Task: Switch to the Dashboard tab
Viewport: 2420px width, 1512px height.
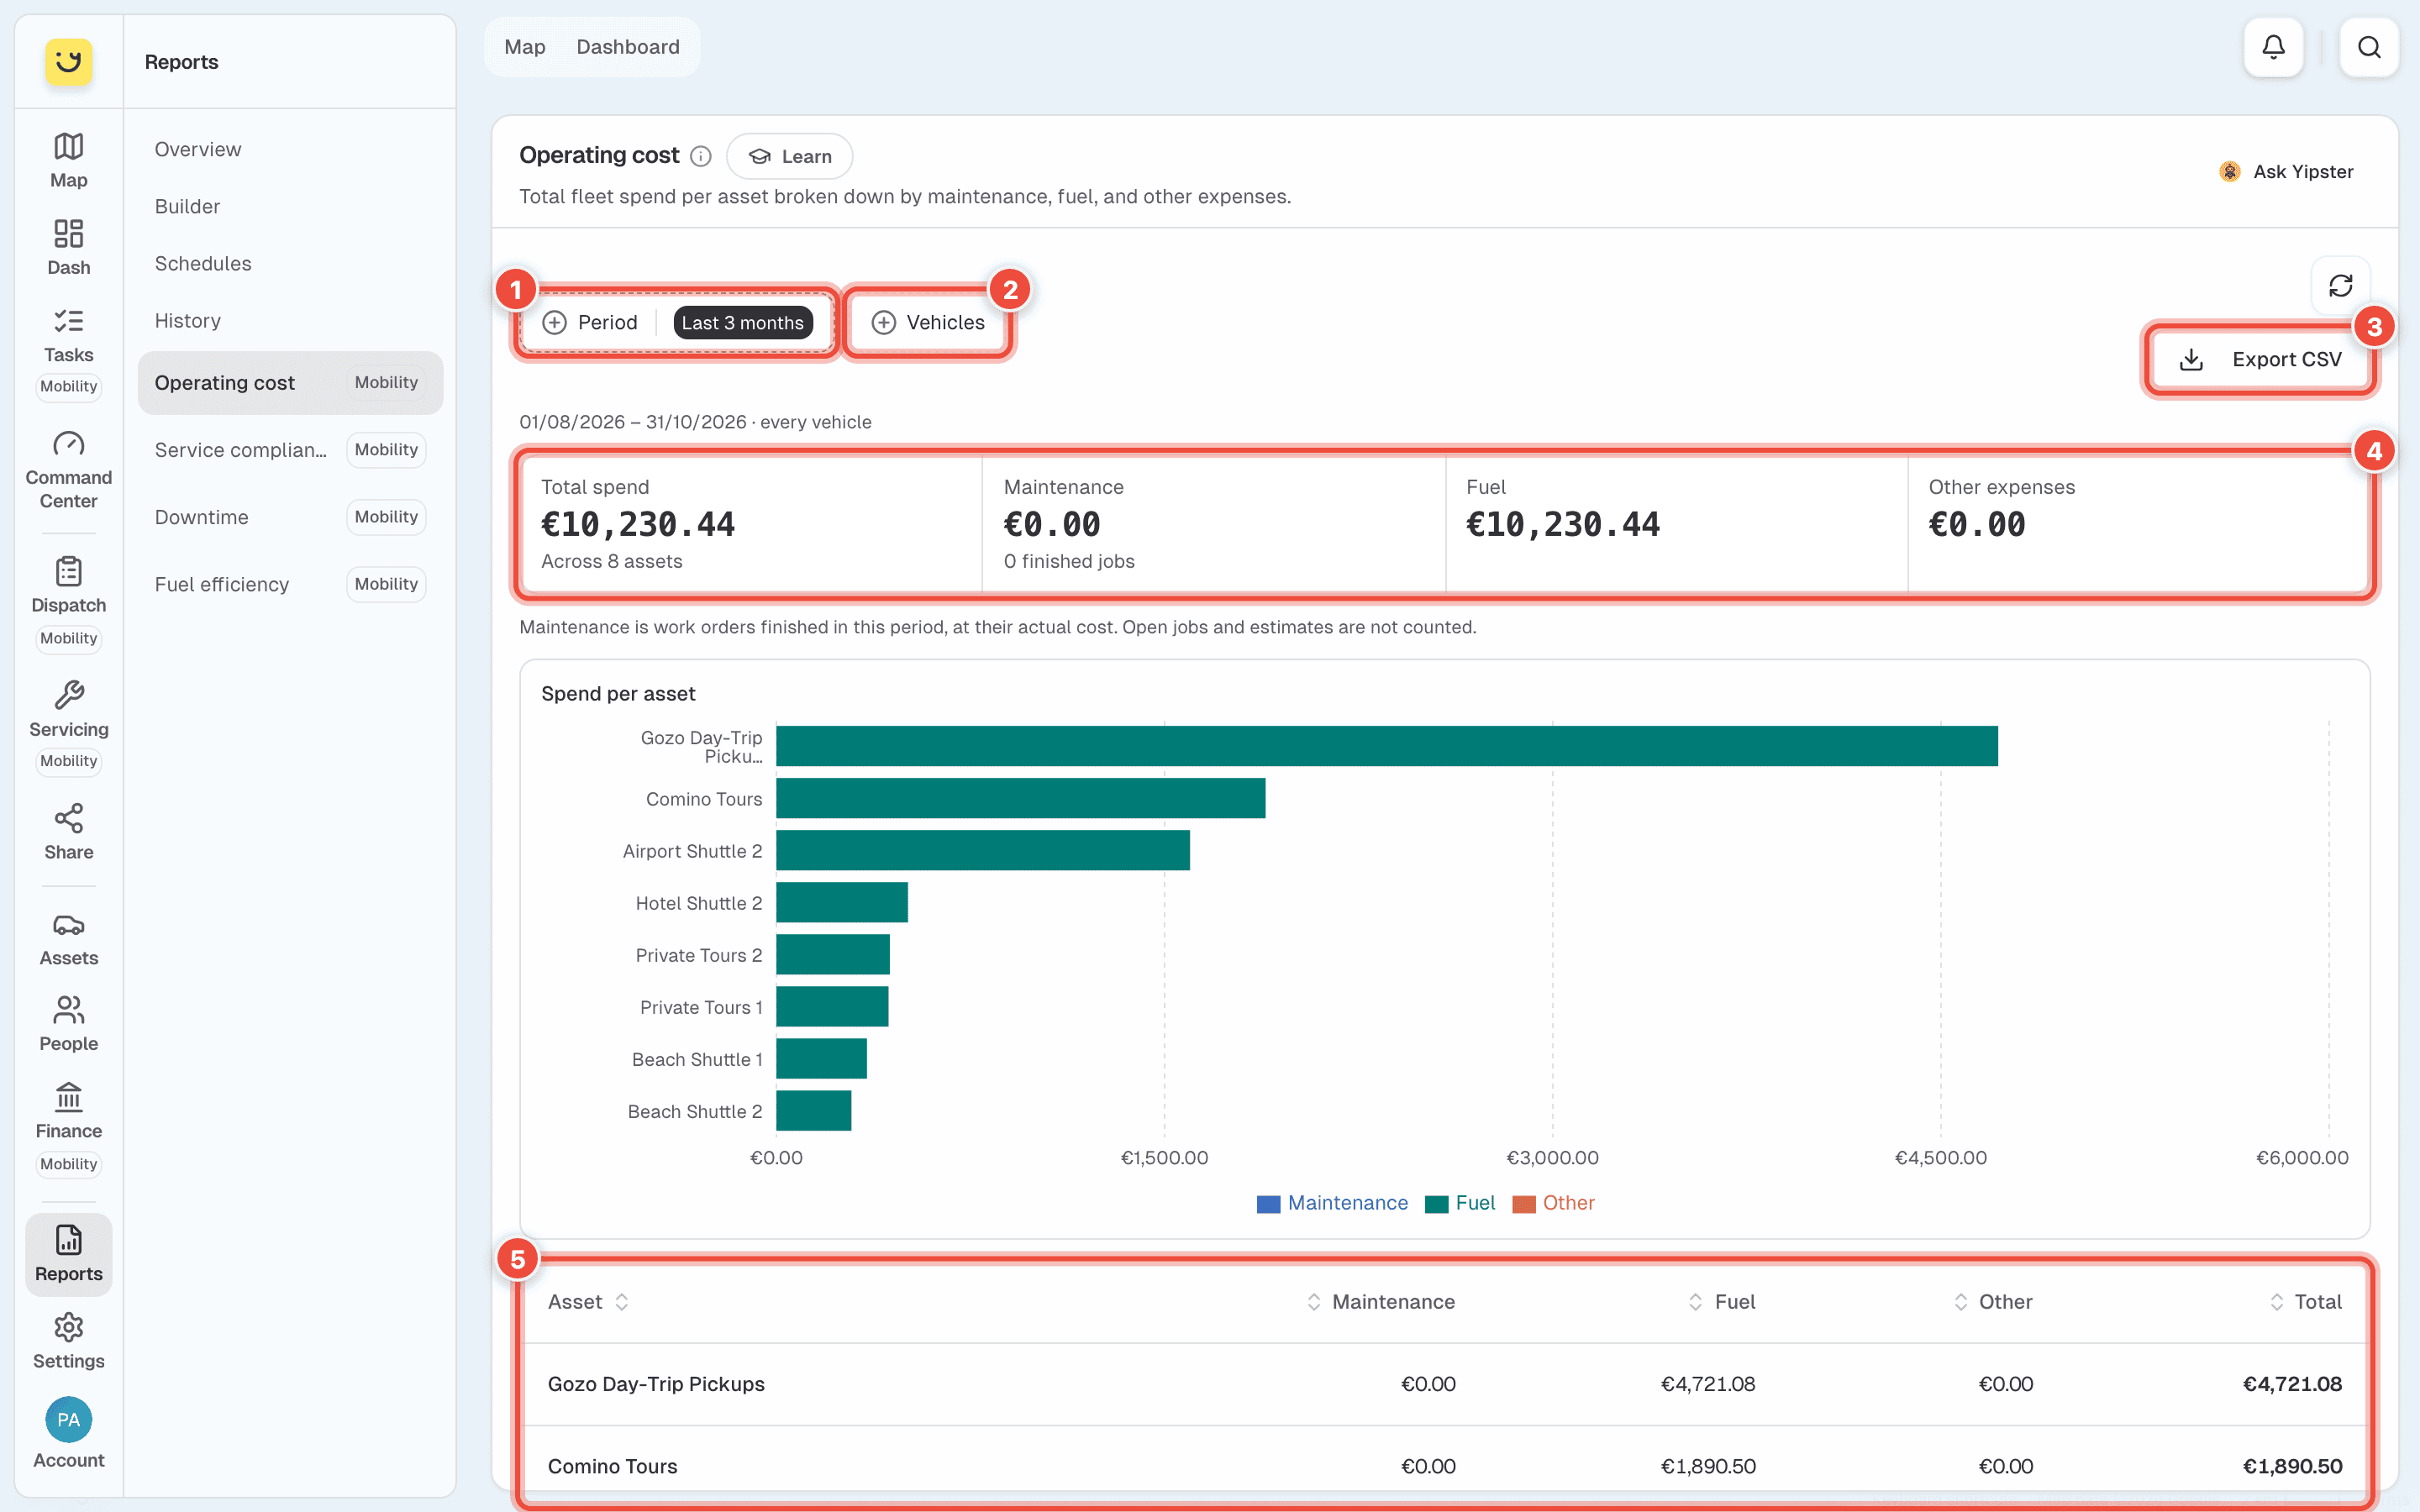Action: click(x=628, y=47)
